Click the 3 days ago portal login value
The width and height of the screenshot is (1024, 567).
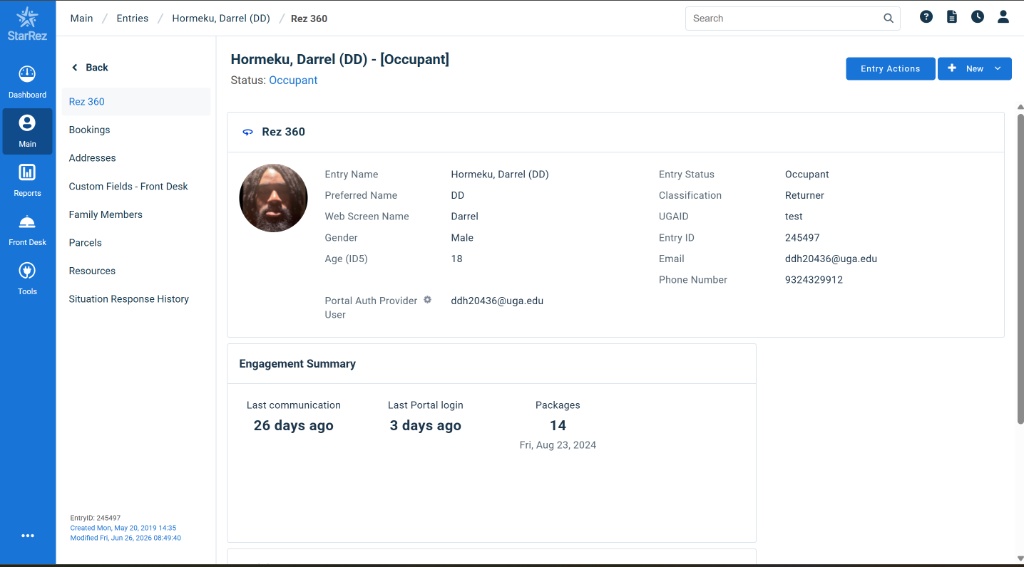click(x=425, y=425)
